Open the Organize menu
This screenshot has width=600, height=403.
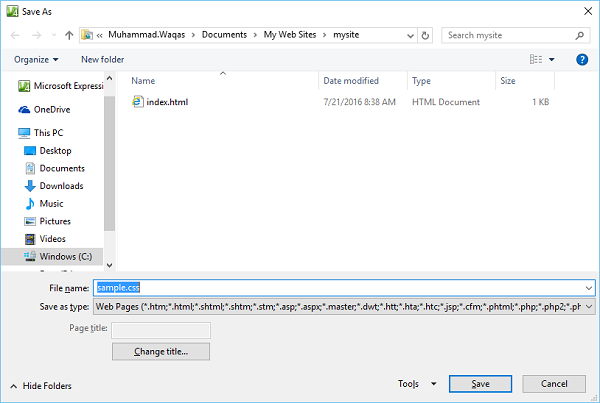36,60
